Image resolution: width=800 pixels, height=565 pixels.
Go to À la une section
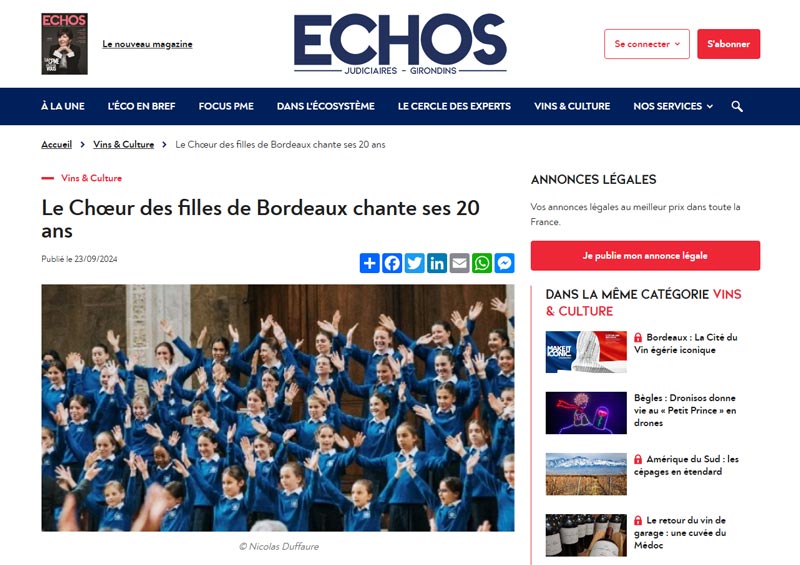coord(63,106)
